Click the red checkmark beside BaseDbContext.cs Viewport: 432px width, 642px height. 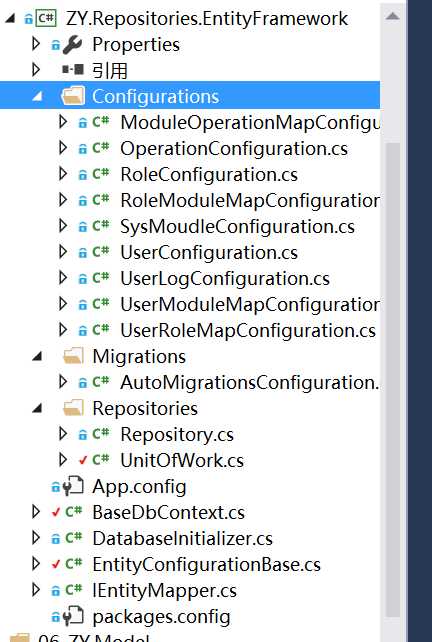coord(56,512)
